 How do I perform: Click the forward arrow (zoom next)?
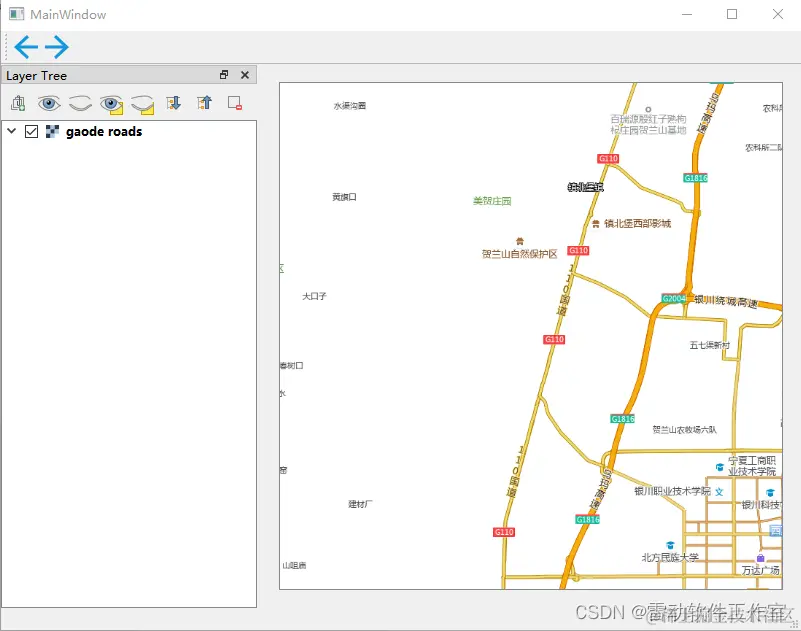57,47
